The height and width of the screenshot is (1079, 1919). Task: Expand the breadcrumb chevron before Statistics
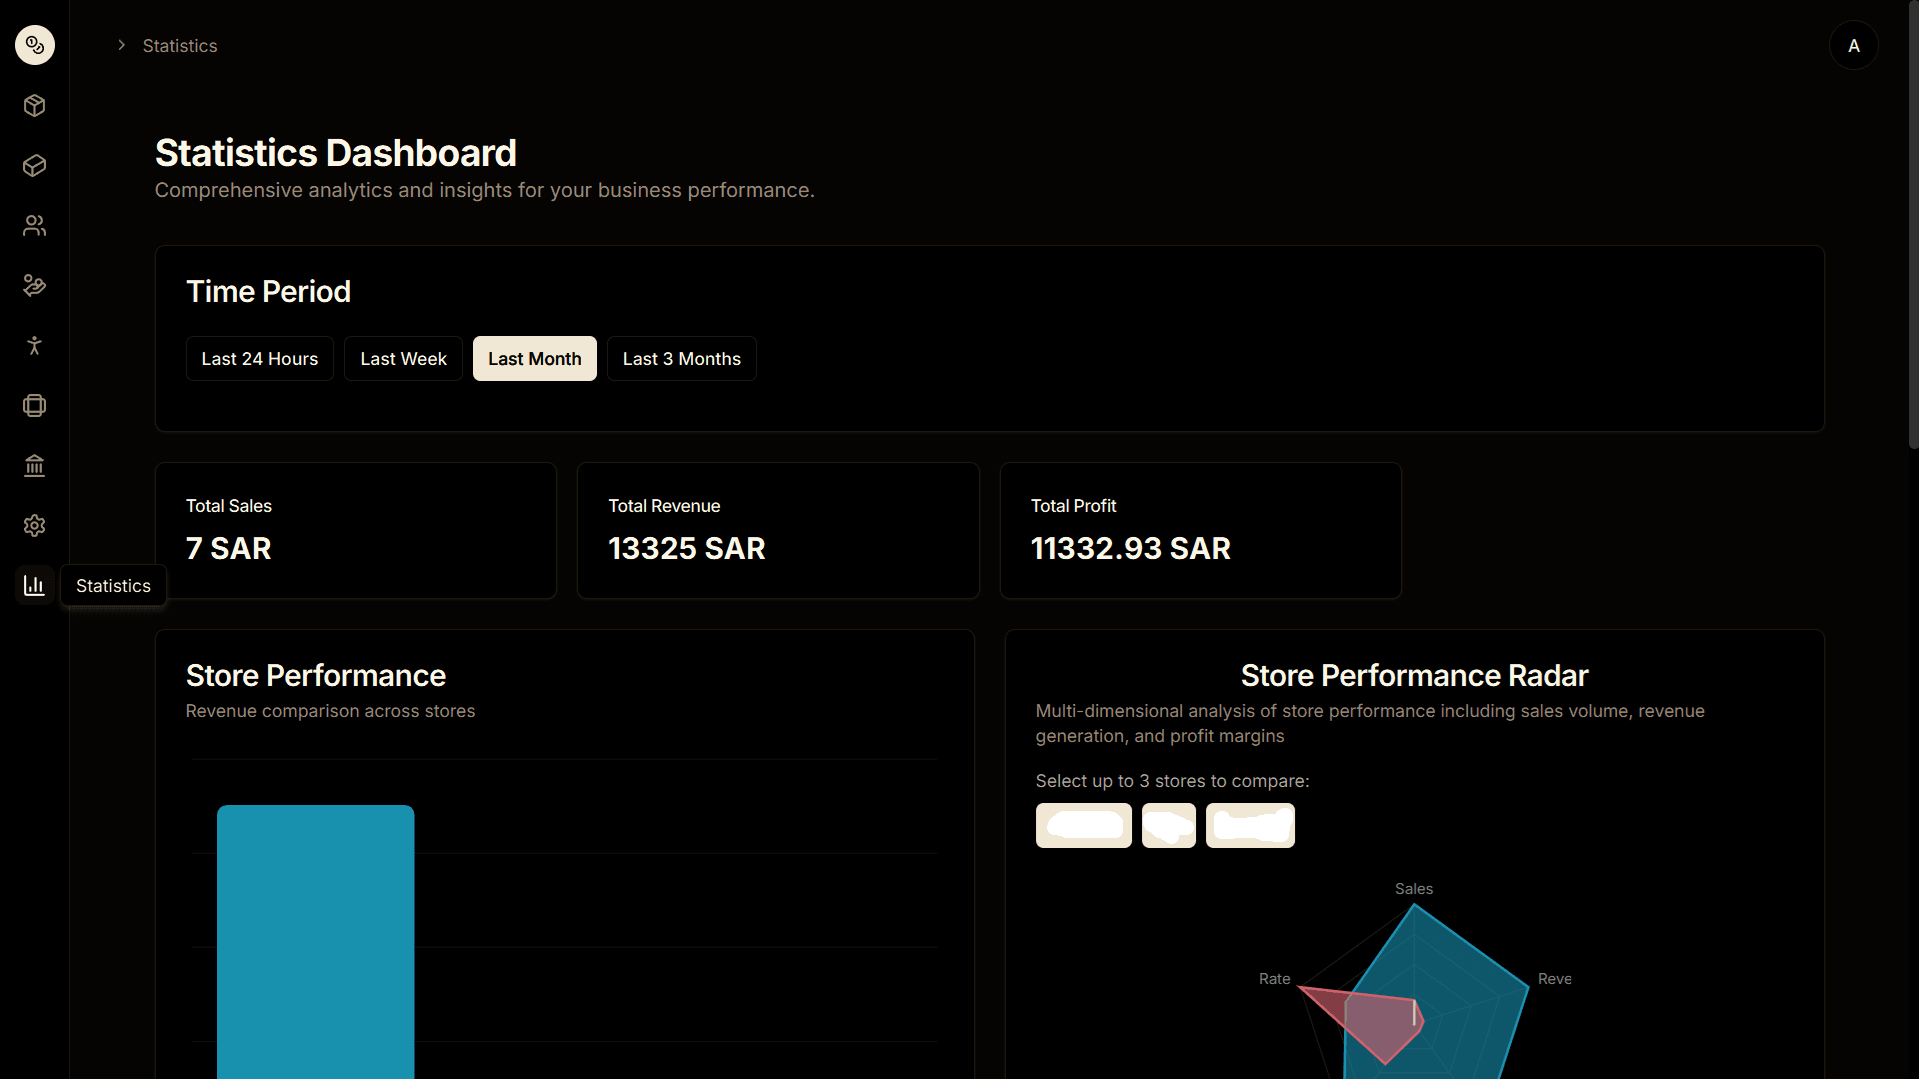121,46
